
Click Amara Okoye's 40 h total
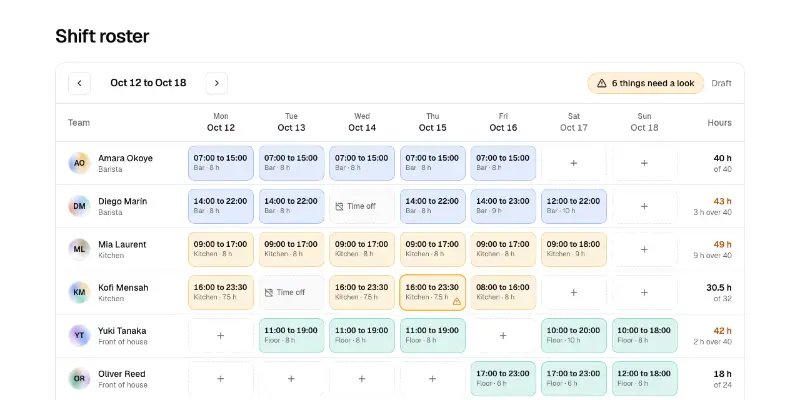click(722, 158)
